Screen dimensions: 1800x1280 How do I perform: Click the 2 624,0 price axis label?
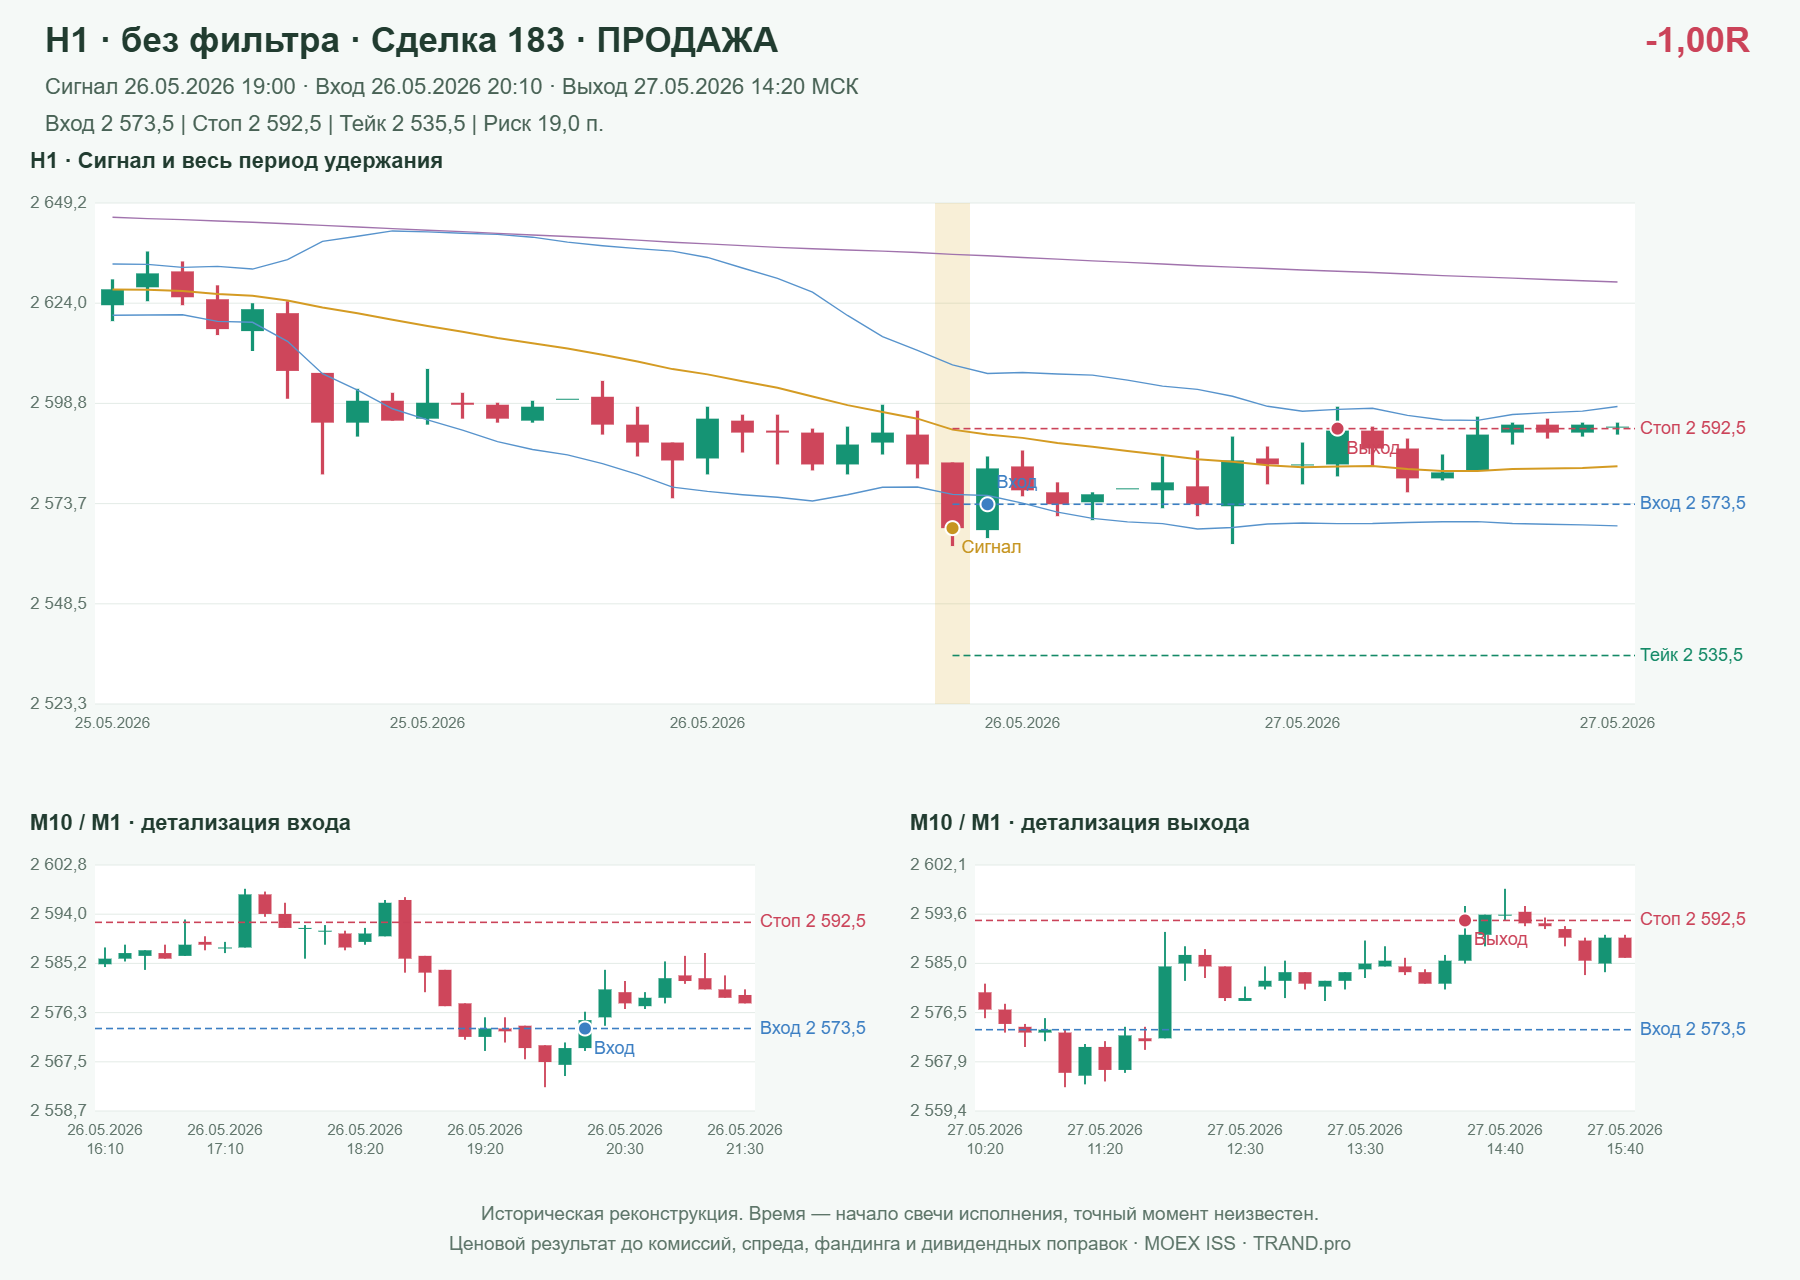pyautogui.click(x=58, y=303)
